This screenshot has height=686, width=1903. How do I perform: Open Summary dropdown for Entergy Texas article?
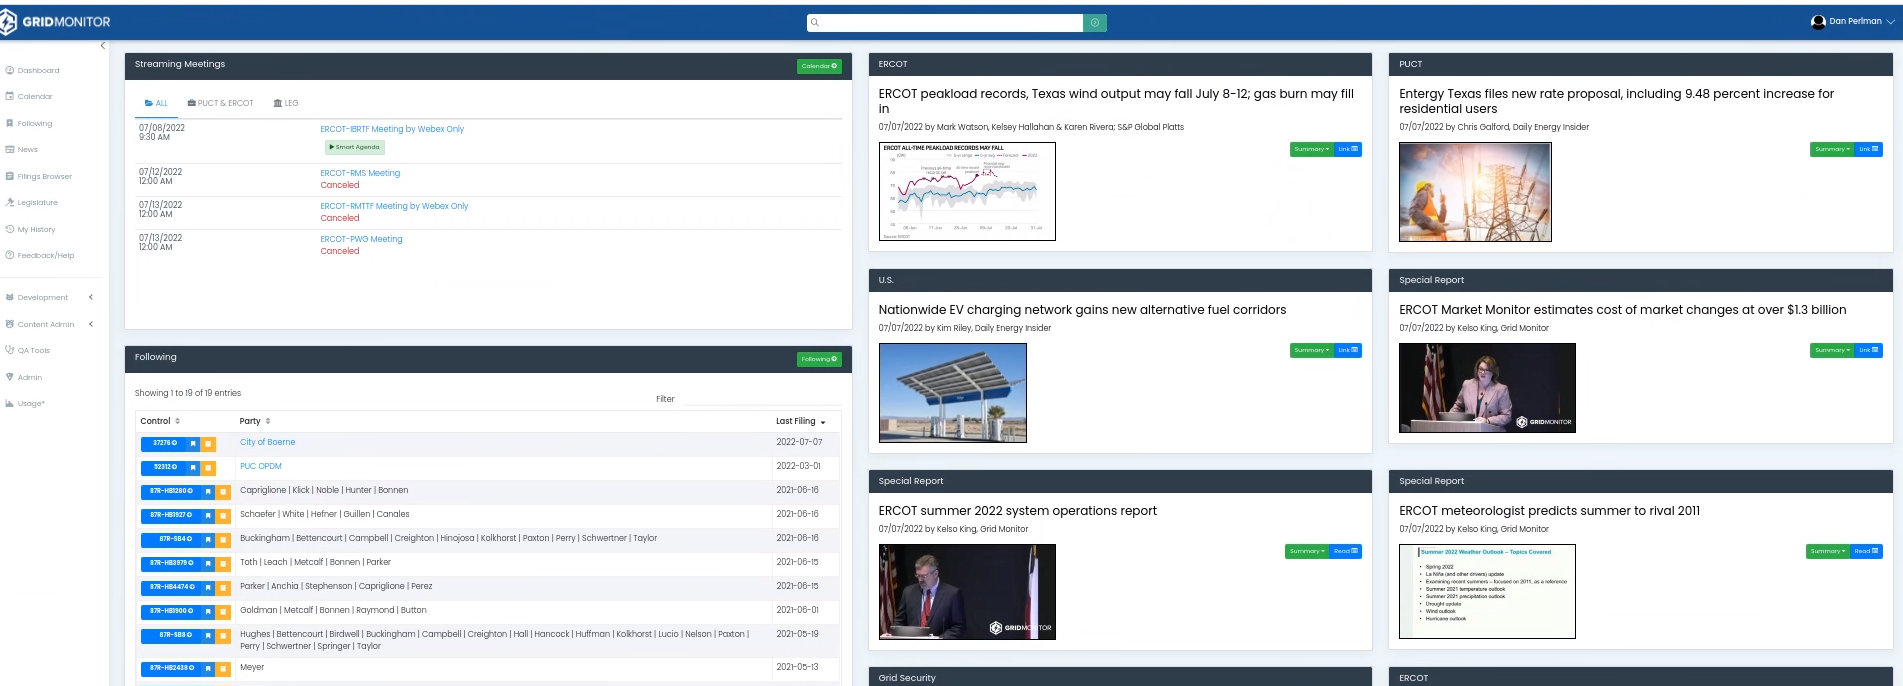1832,149
